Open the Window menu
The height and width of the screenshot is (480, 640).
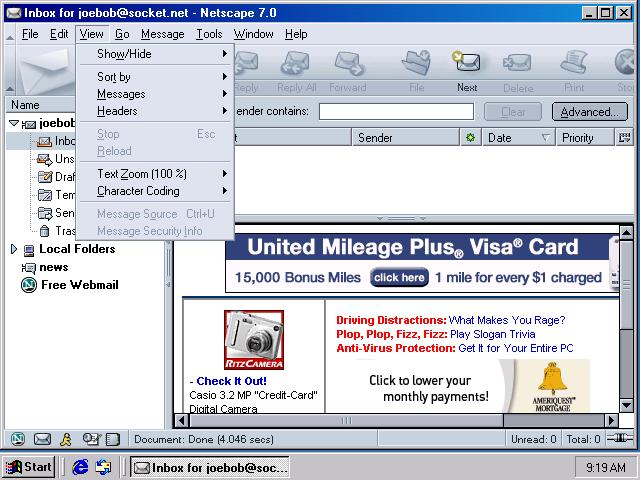(253, 34)
